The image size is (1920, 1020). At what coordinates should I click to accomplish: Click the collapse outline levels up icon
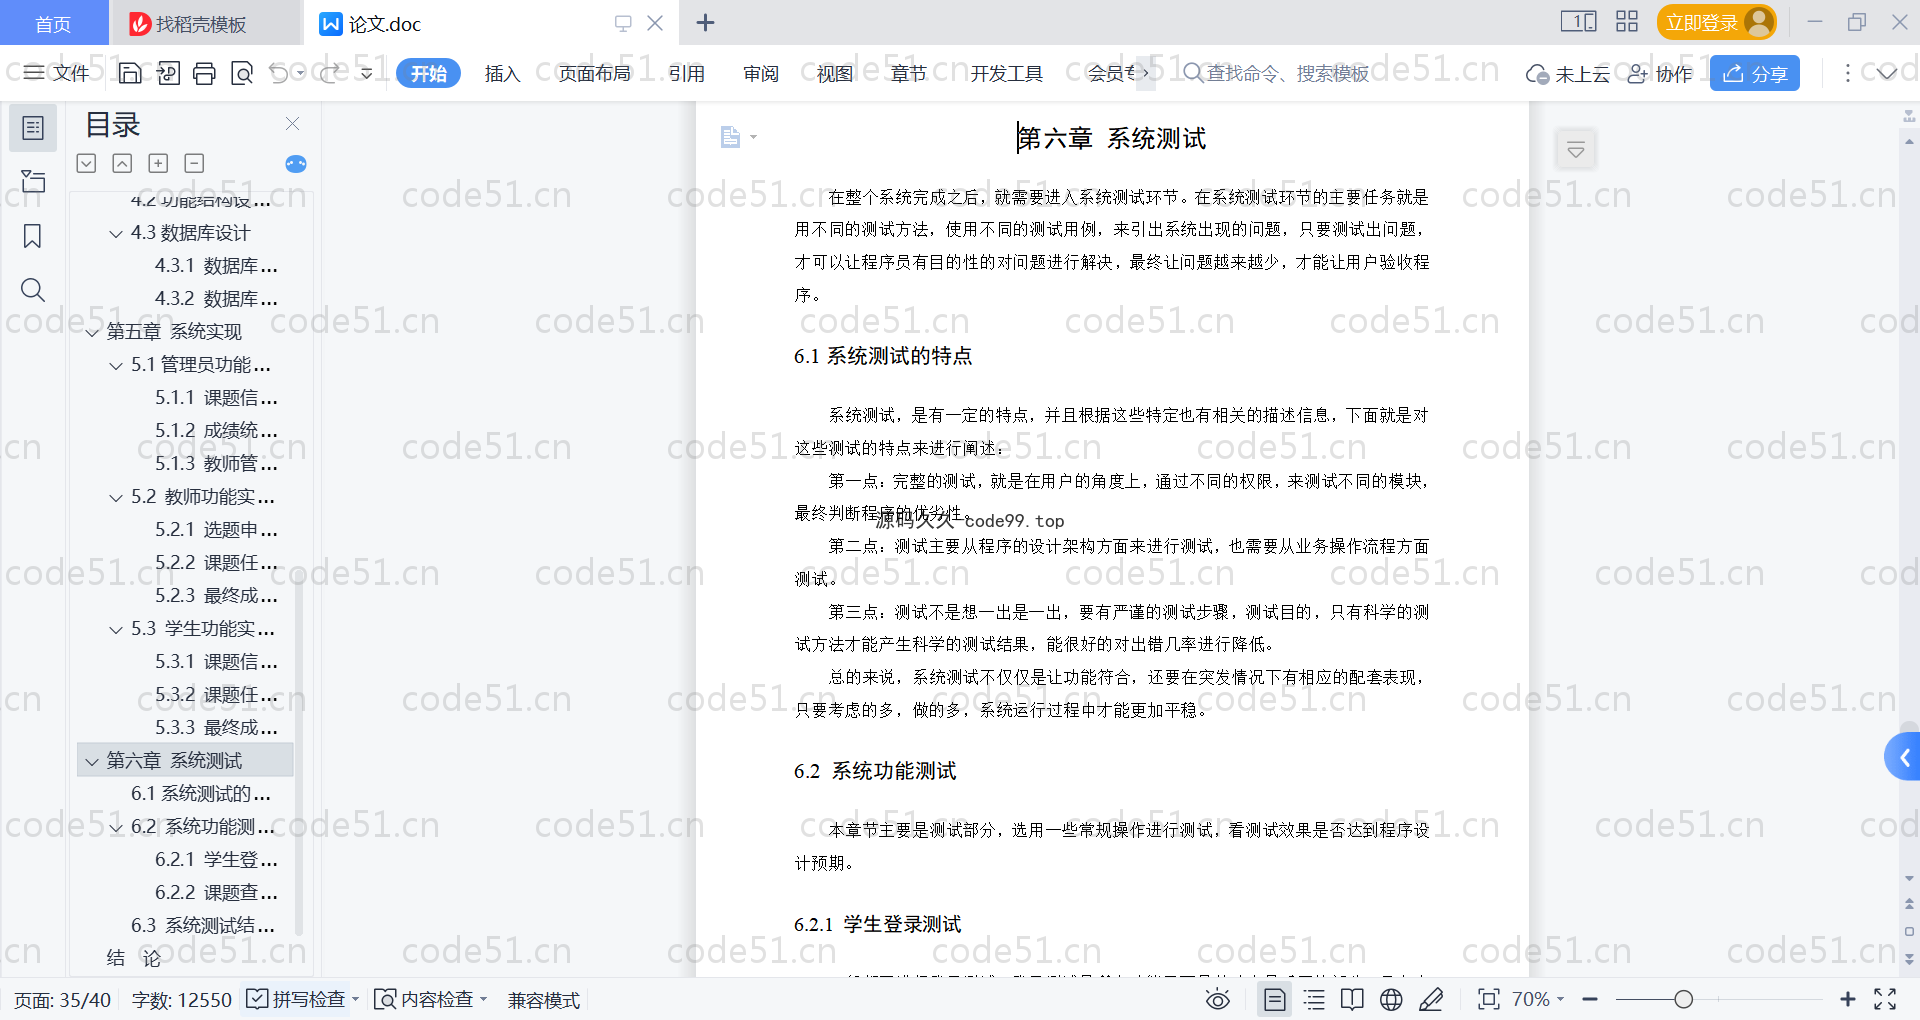122,163
